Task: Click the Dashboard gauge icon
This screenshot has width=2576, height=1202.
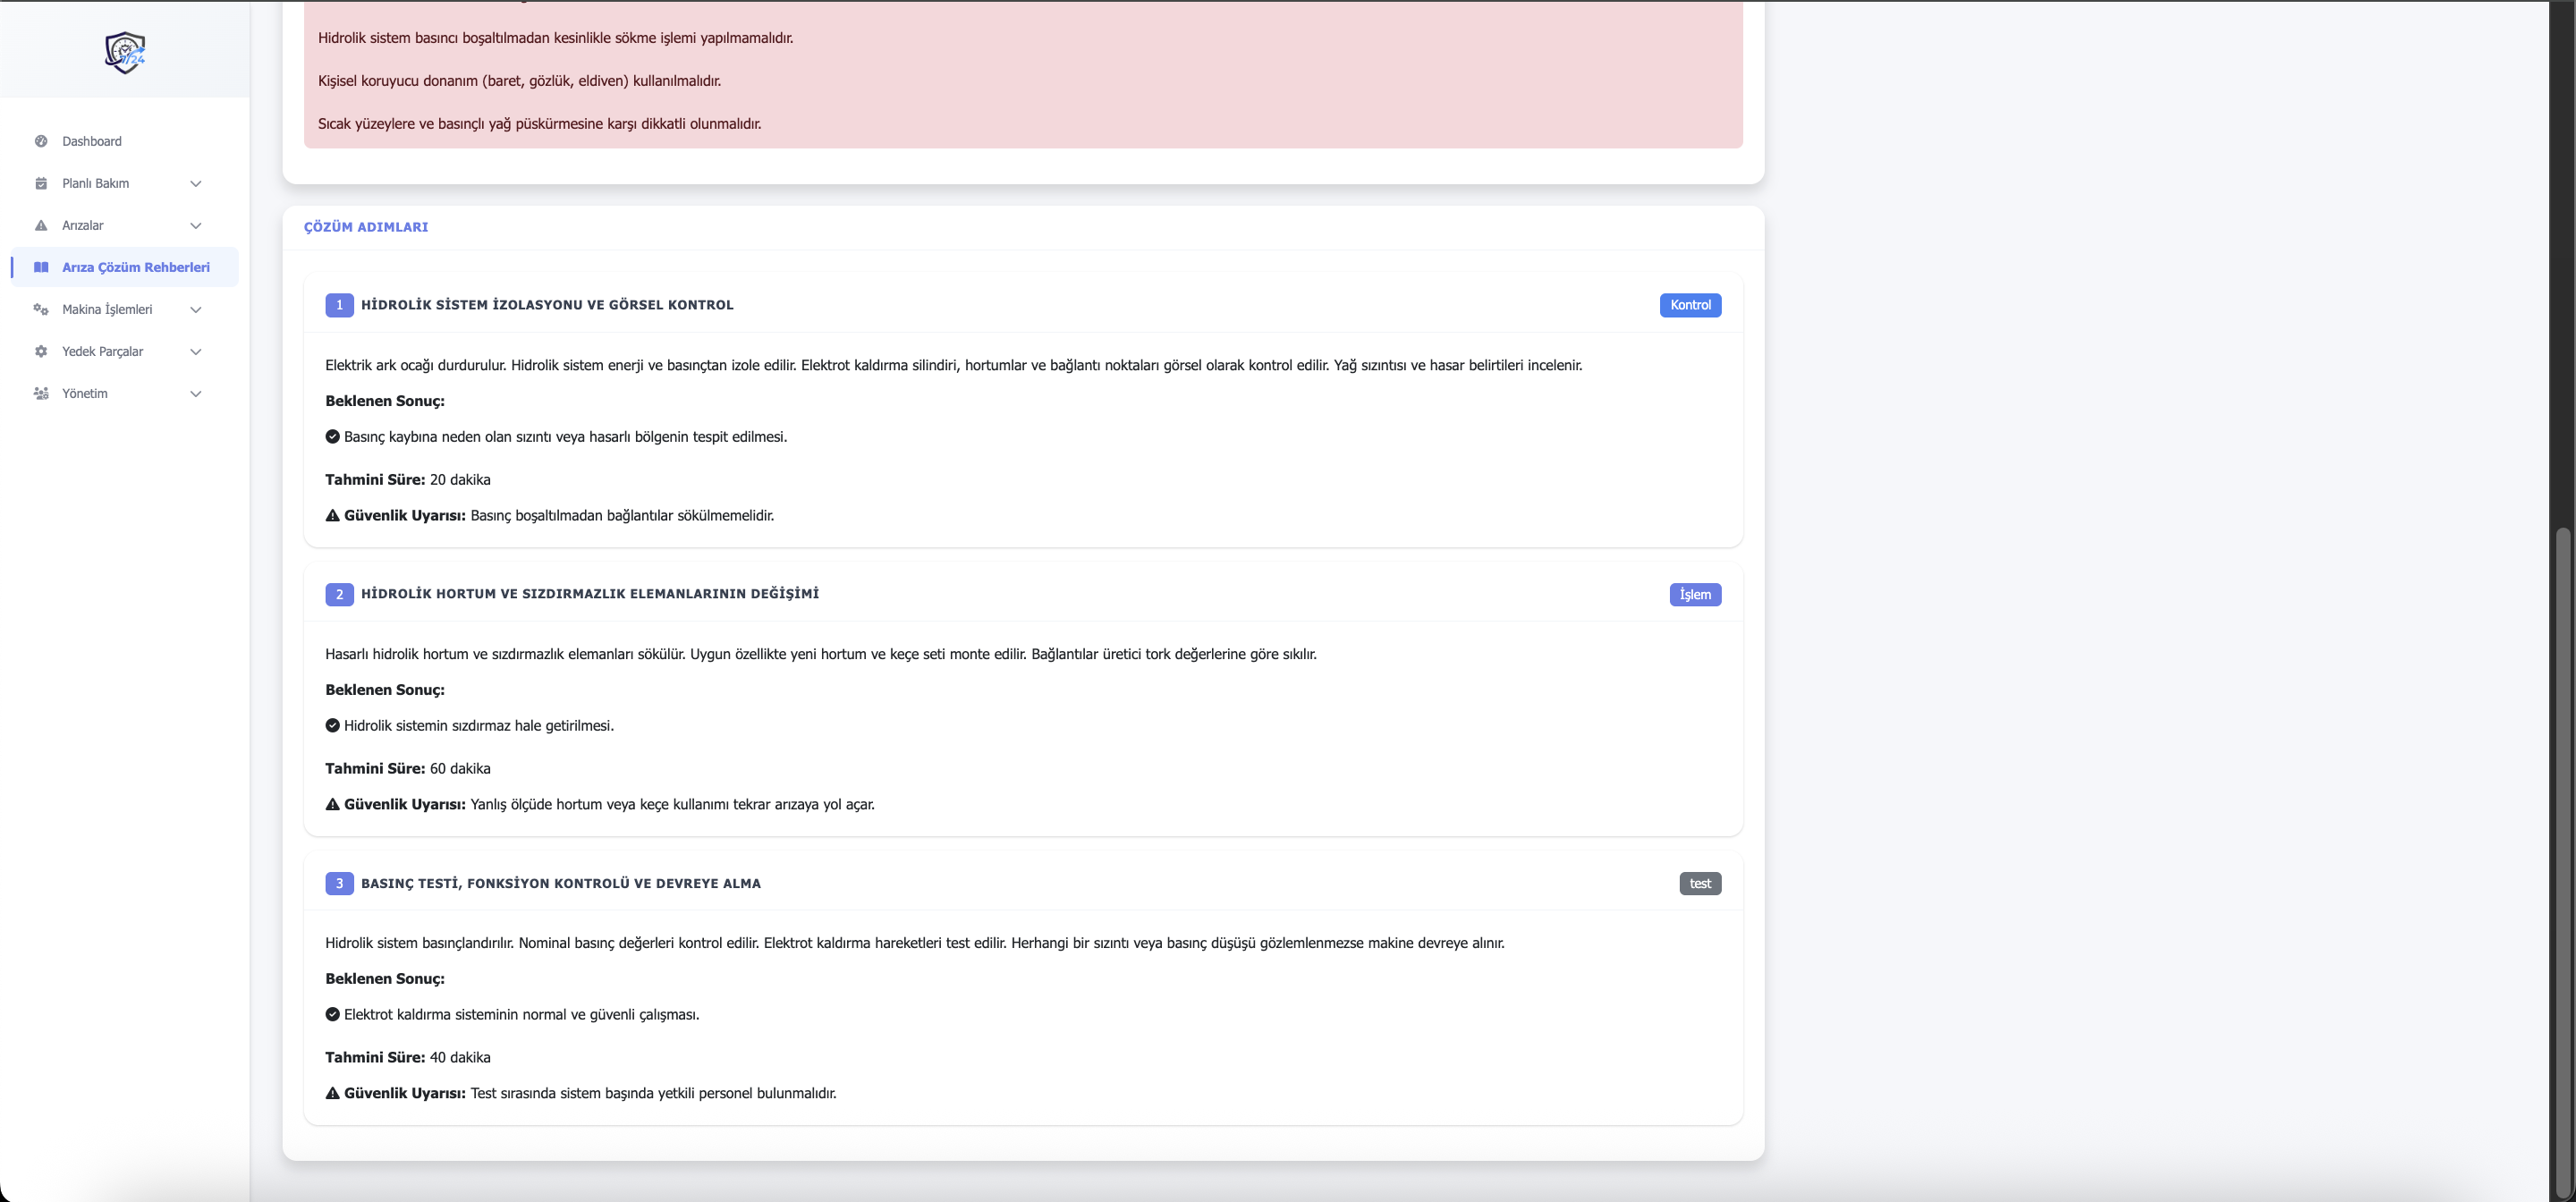Action: click(x=41, y=141)
